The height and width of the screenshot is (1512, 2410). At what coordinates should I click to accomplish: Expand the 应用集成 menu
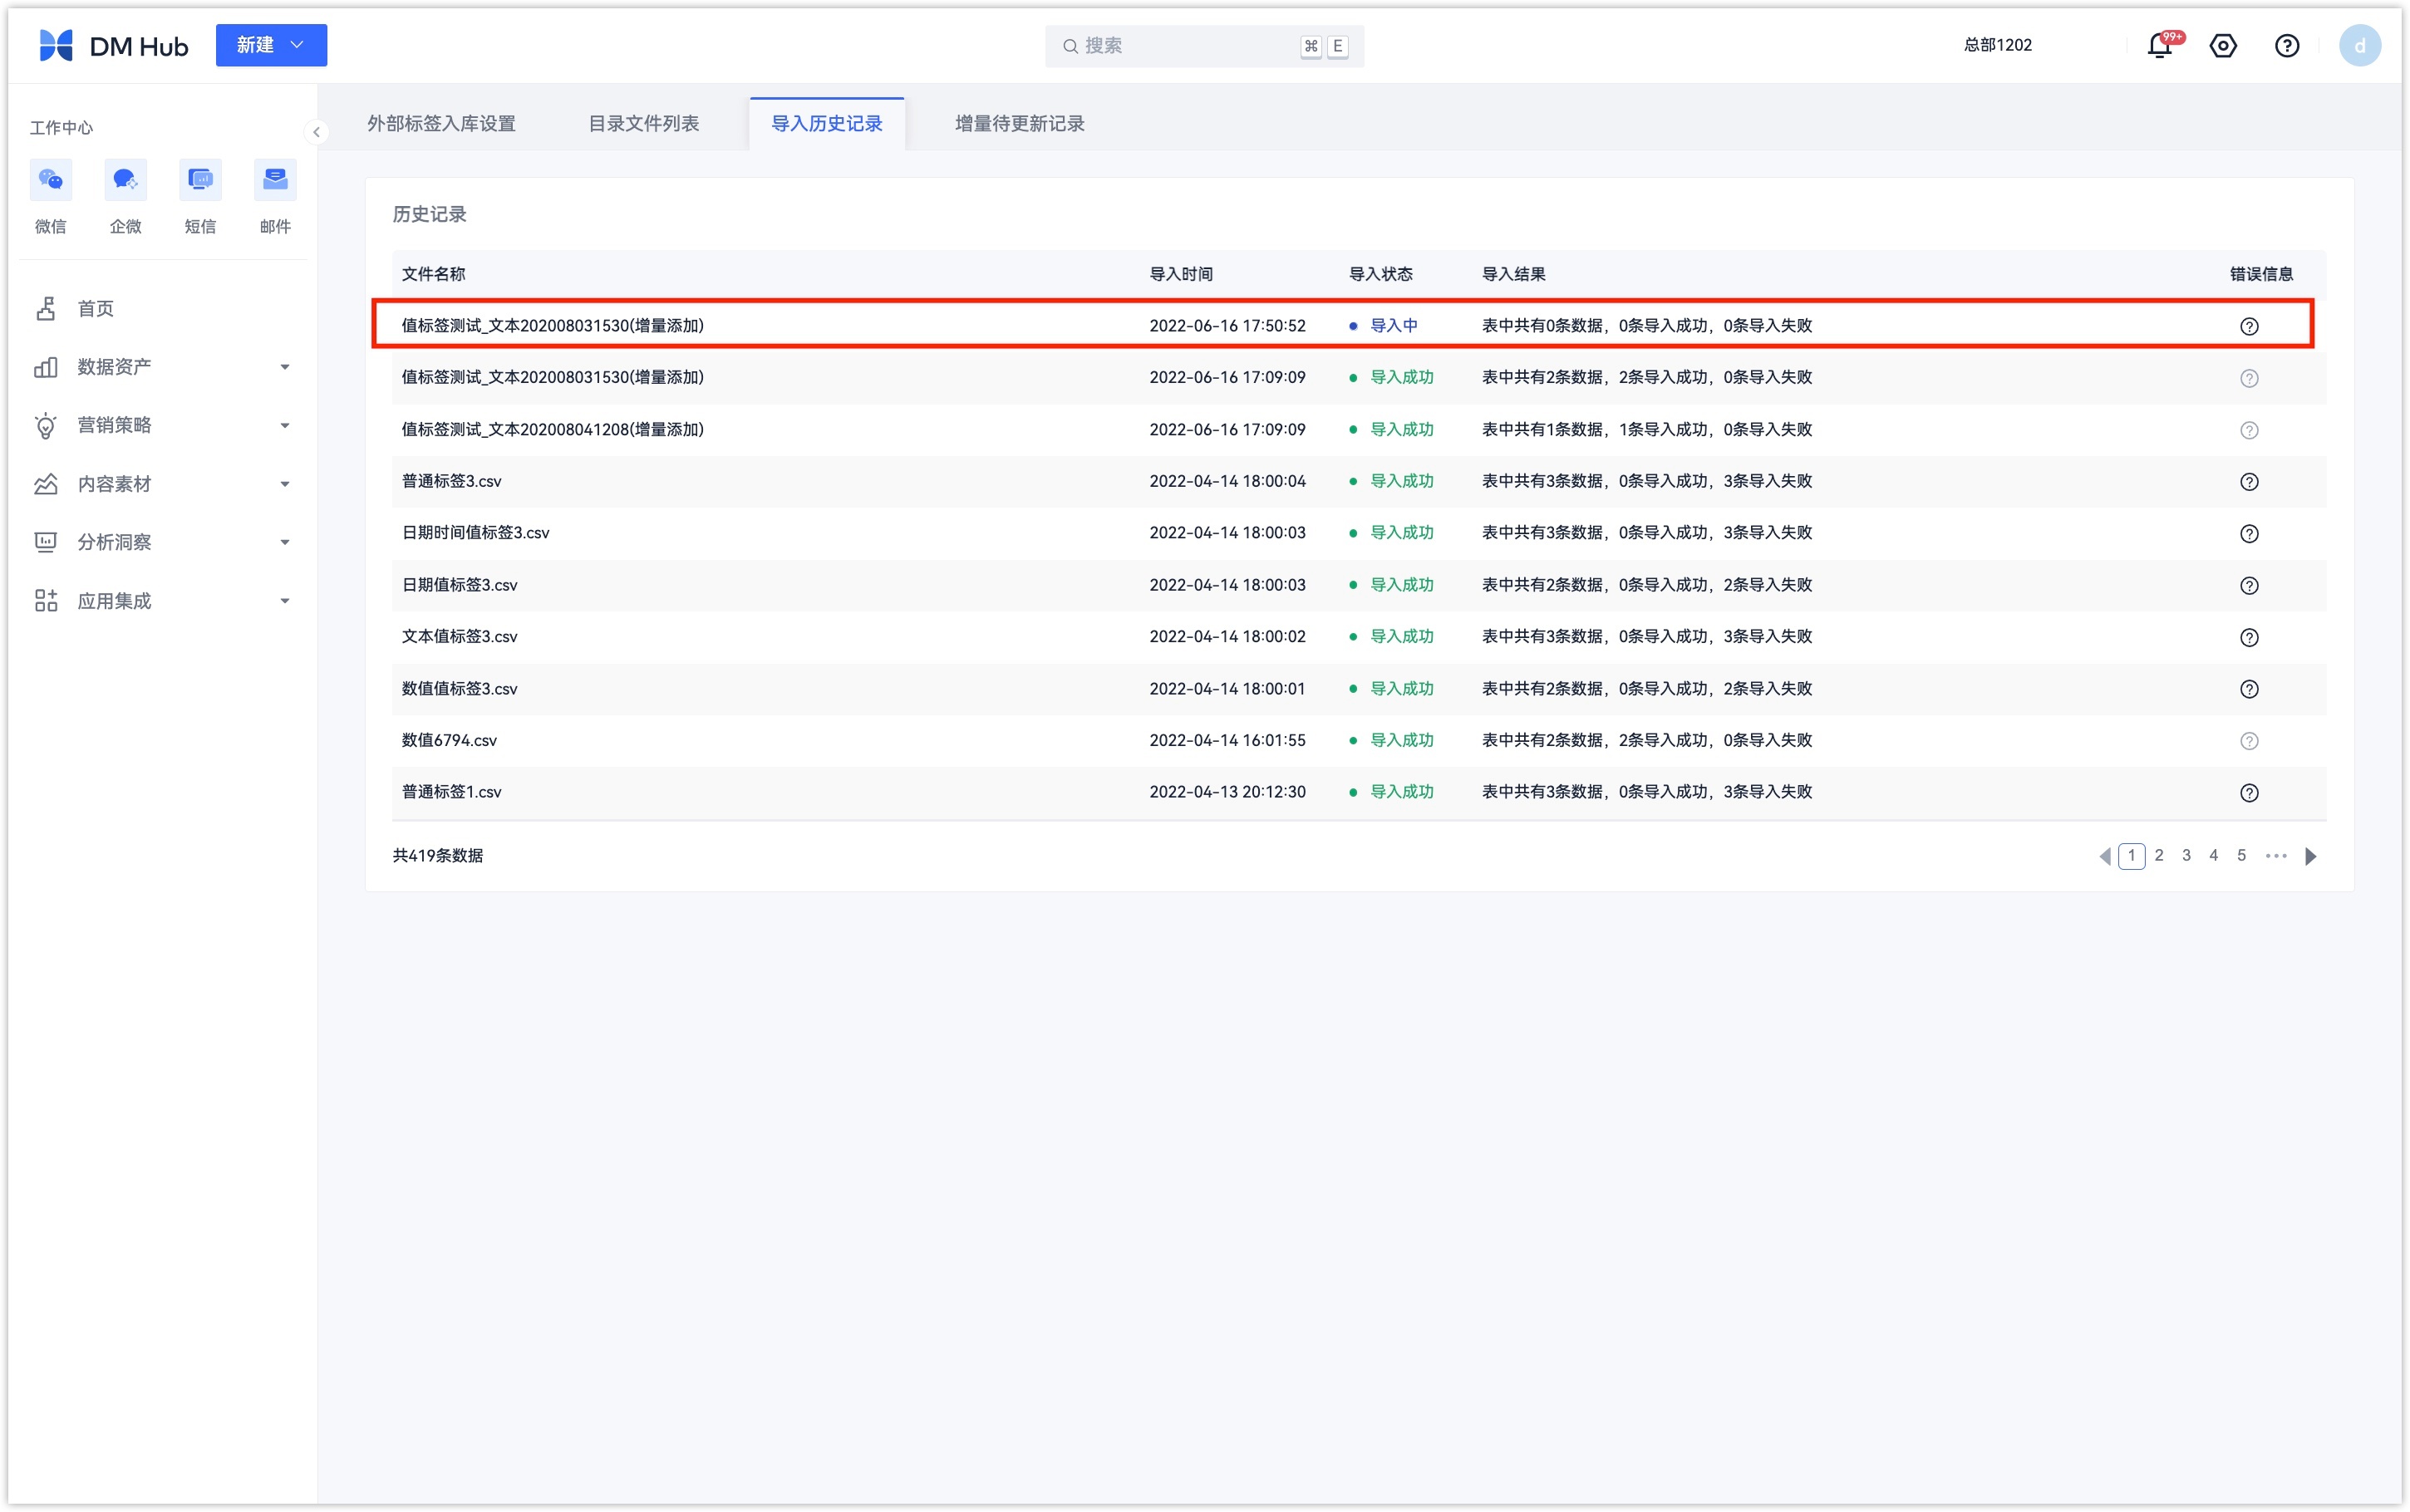click(x=163, y=601)
